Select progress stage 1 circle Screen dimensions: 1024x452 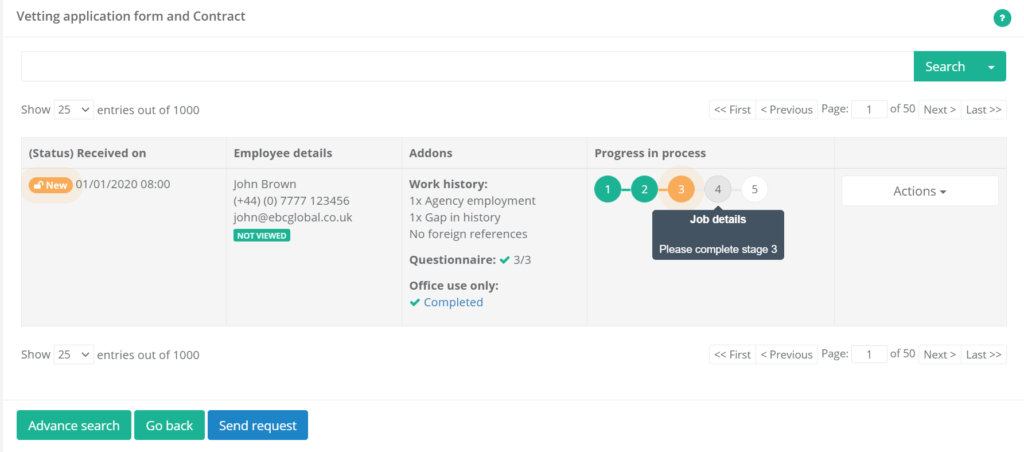(607, 189)
